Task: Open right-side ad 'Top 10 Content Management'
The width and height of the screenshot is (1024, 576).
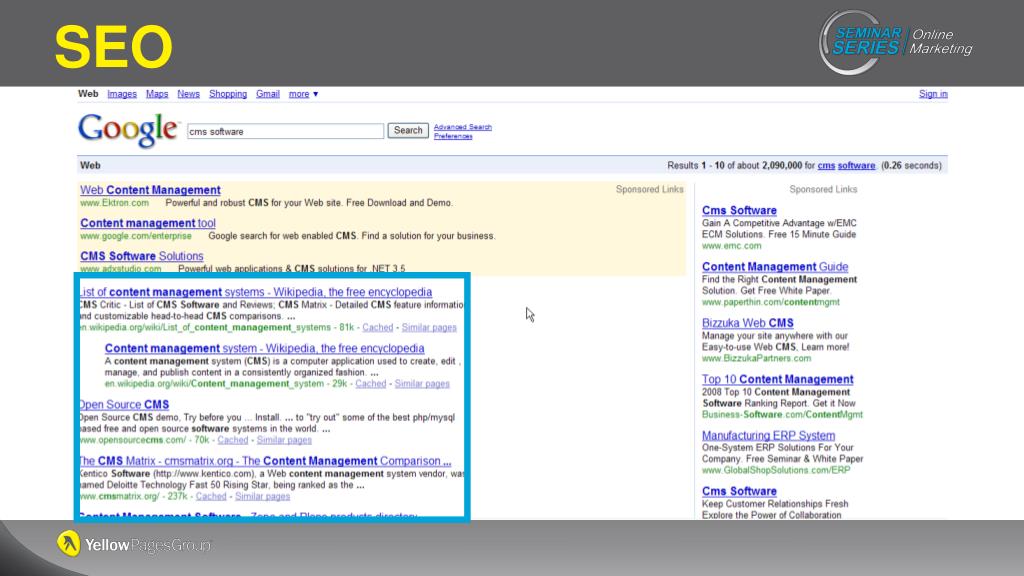Action: click(778, 379)
